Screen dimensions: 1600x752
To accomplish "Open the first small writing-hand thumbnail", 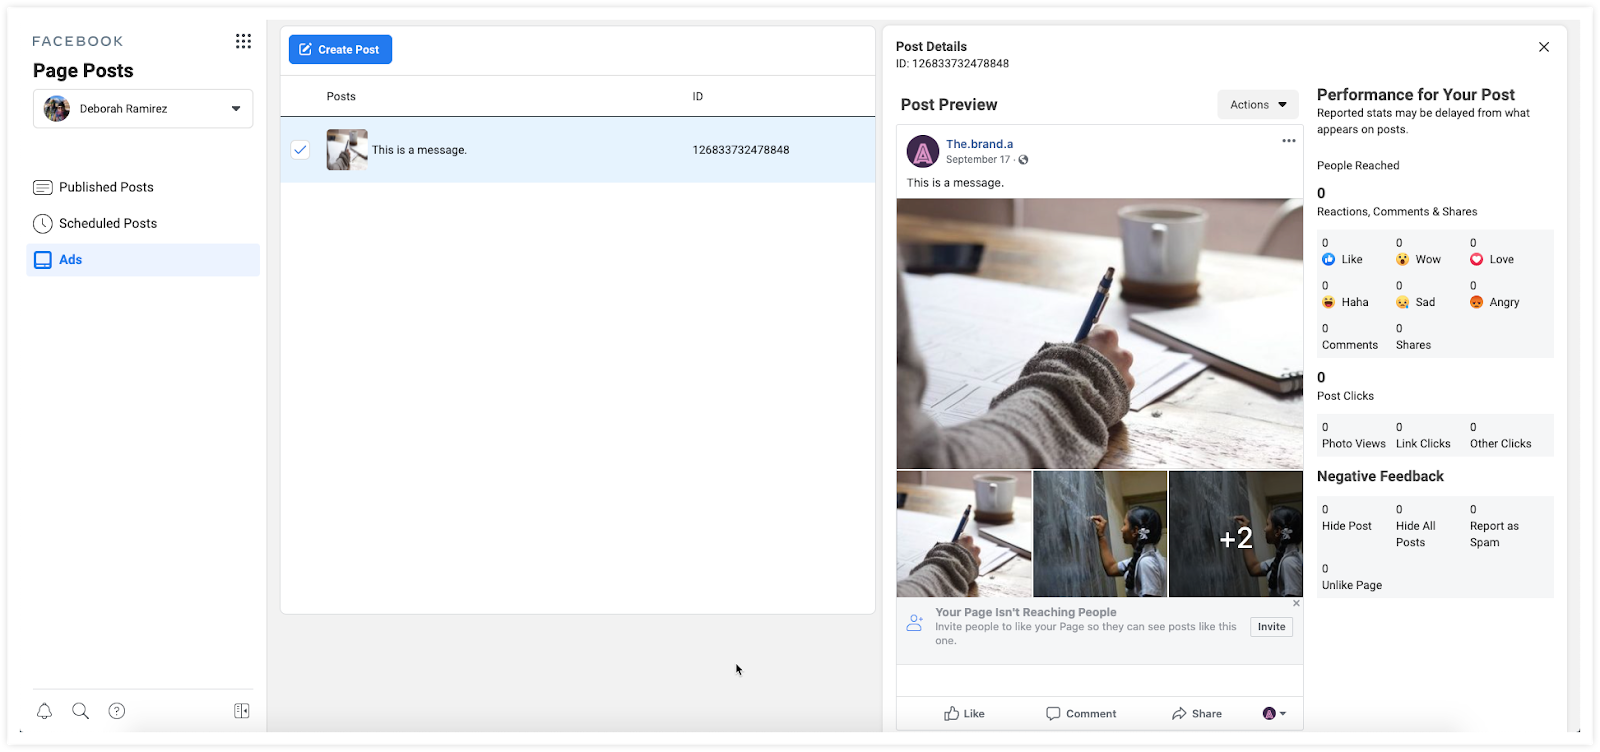I will (x=964, y=534).
